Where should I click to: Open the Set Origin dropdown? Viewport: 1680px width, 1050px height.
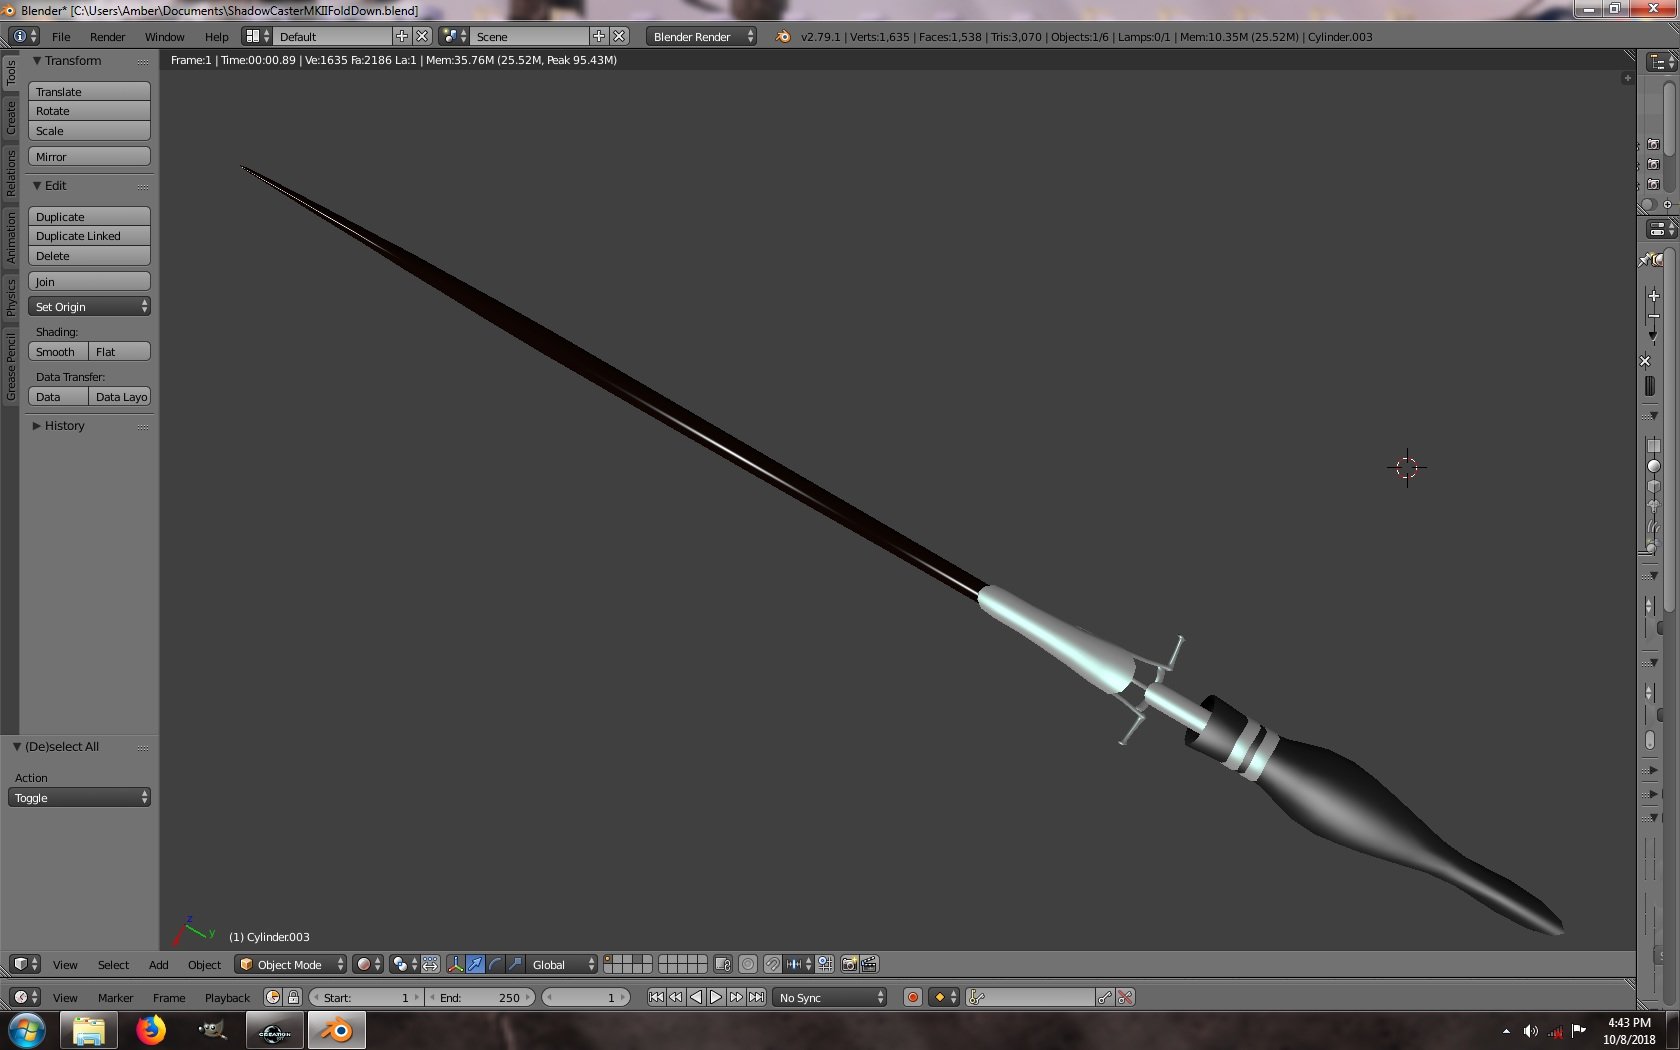pyautogui.click(x=90, y=307)
